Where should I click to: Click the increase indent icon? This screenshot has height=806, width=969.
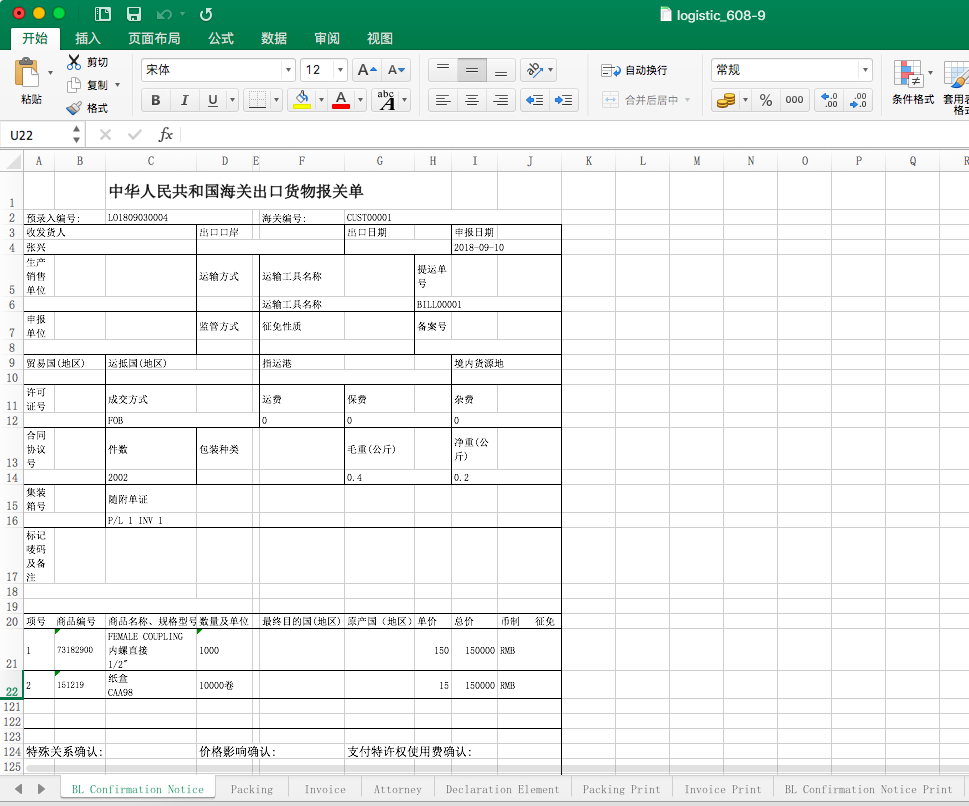point(564,100)
